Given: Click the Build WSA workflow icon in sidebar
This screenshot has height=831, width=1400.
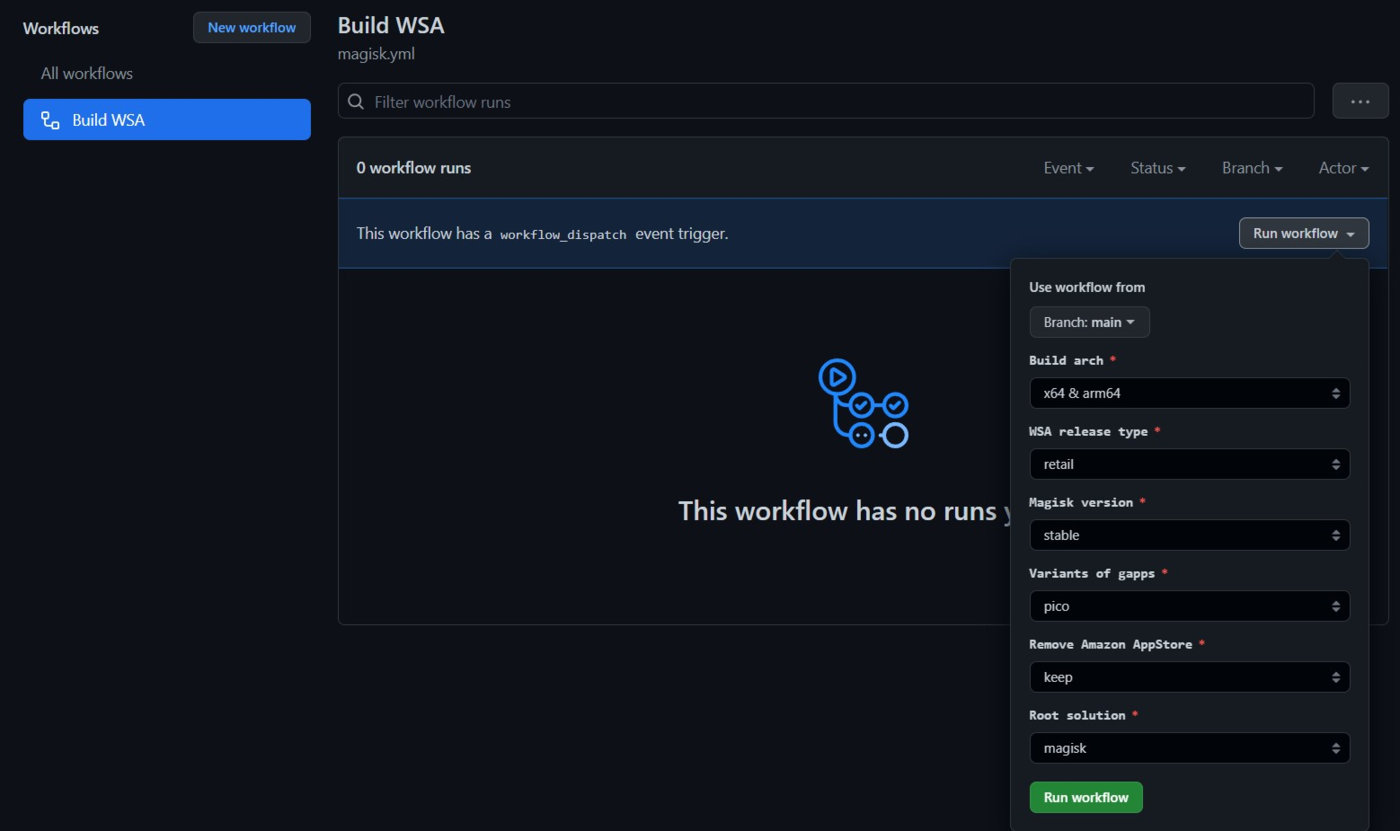Looking at the screenshot, I should click(50, 120).
